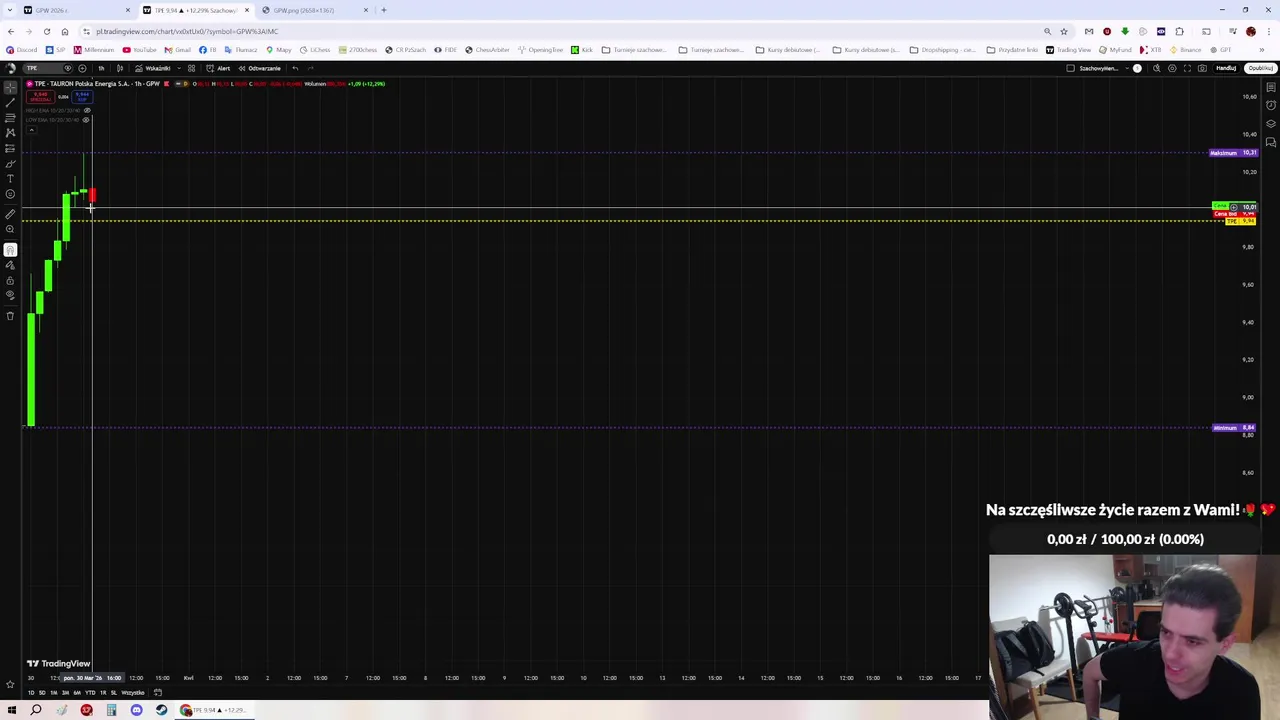Click the undo arrow in the toolbar
The width and height of the screenshot is (1280, 720).
pos(295,68)
